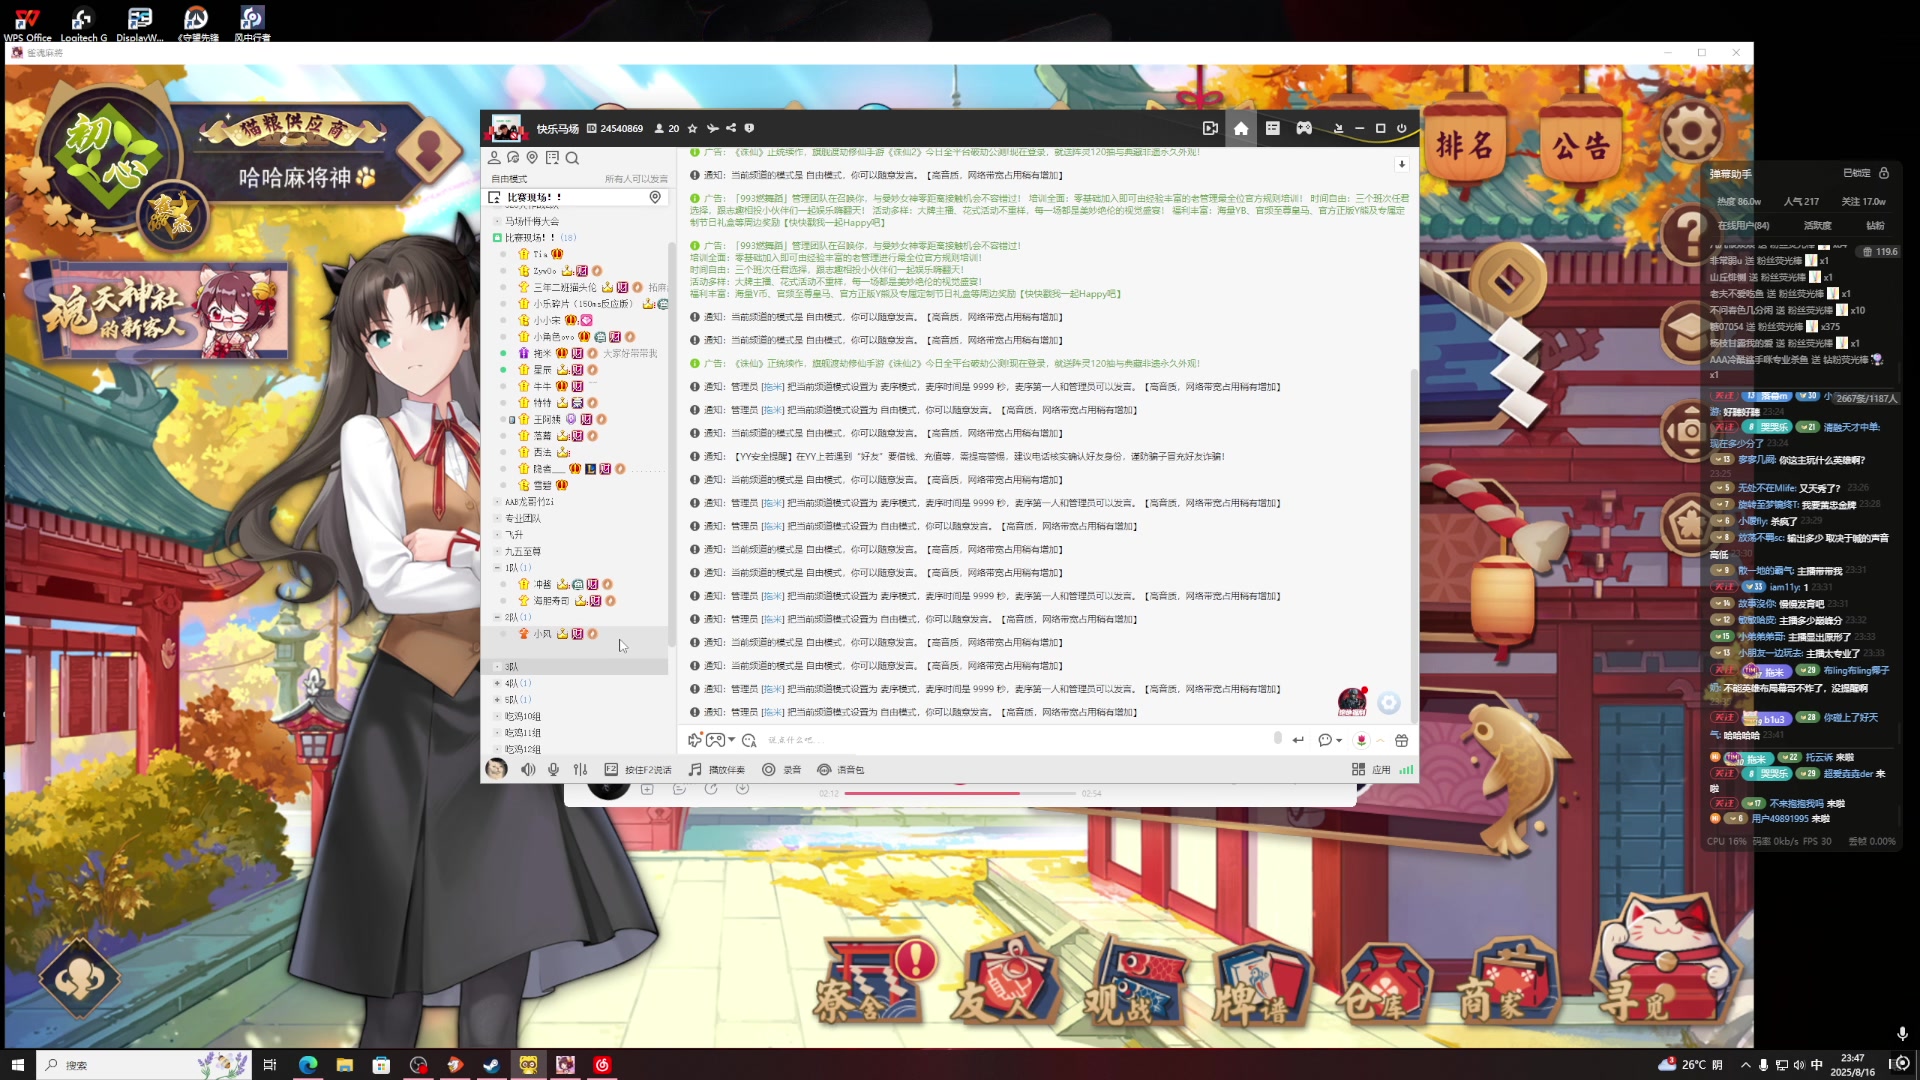Select the home tab icon in YY title bar
Viewport: 1920px width, 1080px height.
pos(1241,128)
